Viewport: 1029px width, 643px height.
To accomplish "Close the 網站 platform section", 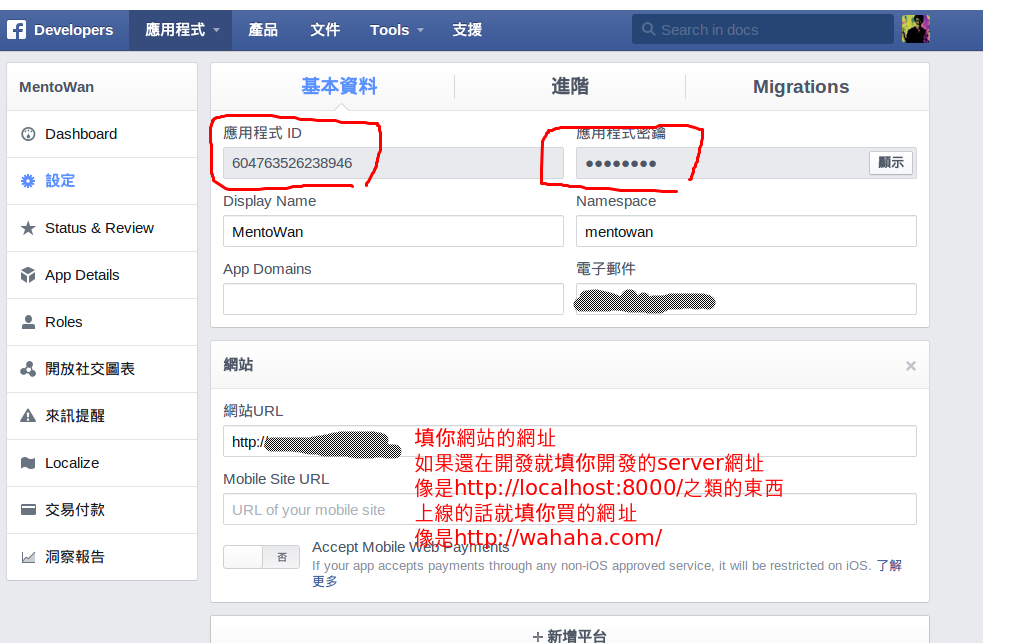I will tap(910, 366).
